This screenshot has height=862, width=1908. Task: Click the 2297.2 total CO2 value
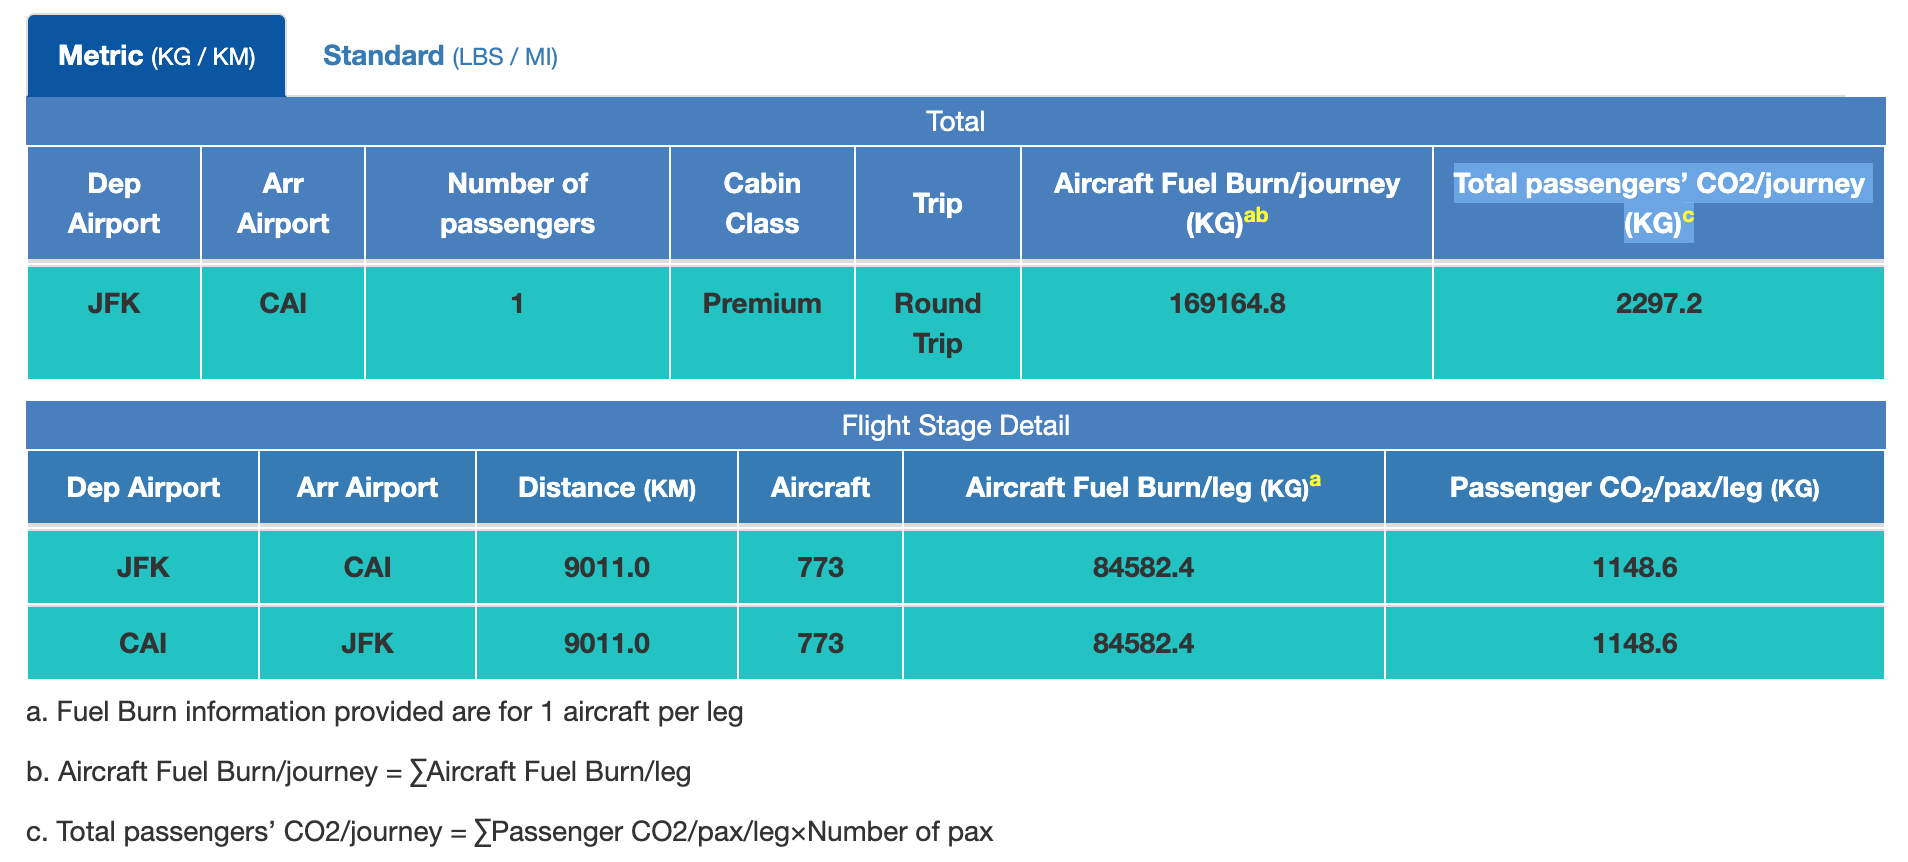coord(1658,304)
